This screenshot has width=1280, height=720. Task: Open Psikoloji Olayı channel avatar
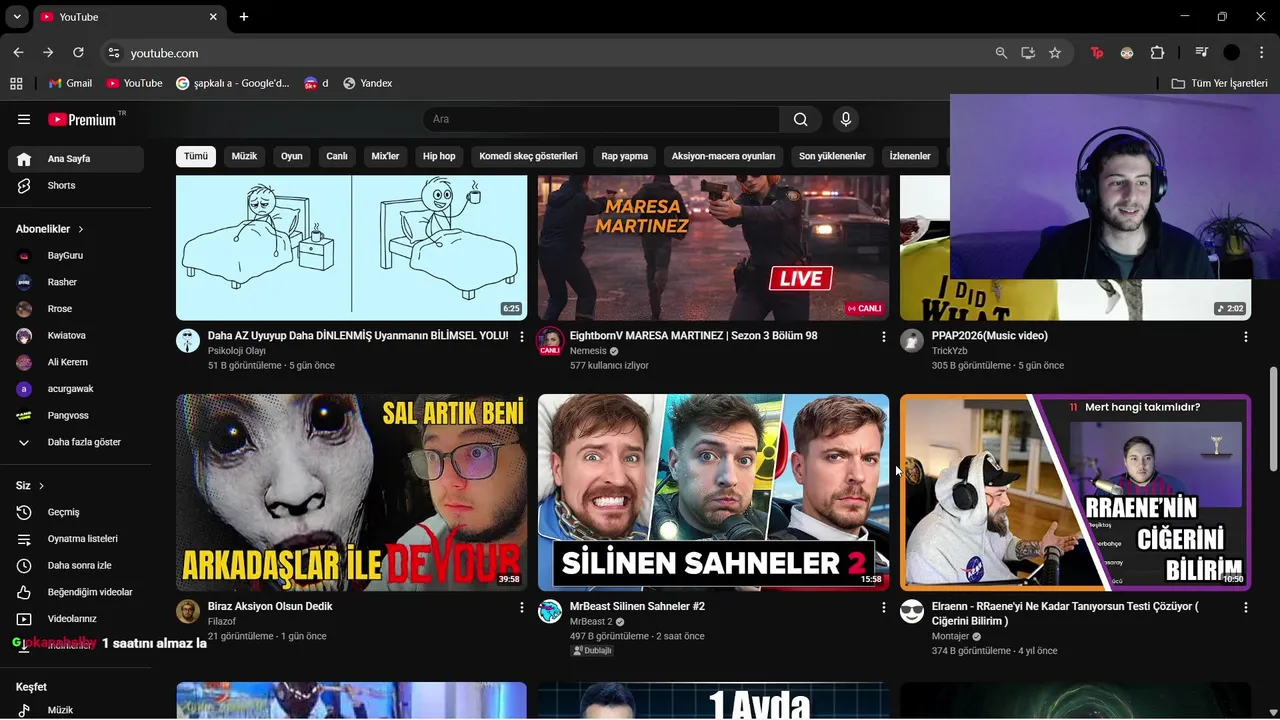pos(188,341)
